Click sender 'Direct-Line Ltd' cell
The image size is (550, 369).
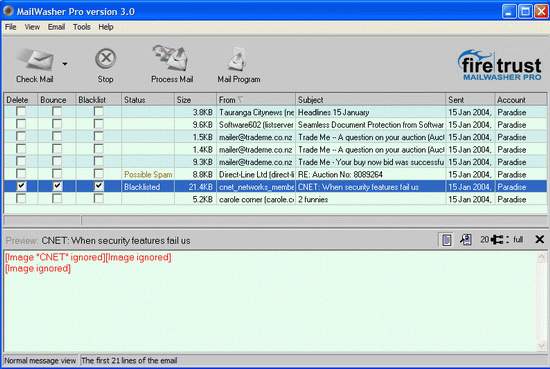pos(256,174)
